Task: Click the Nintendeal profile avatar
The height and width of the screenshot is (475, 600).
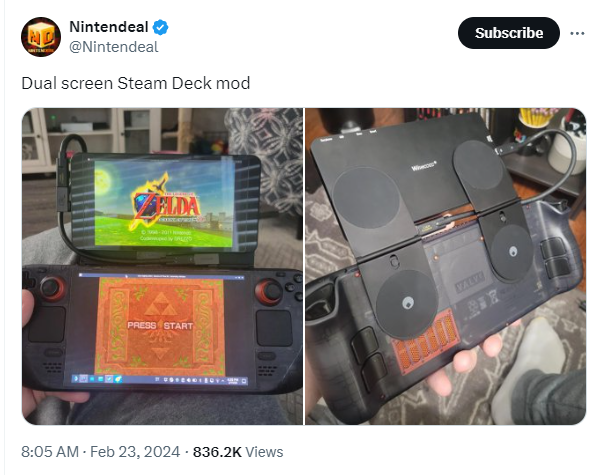Action: [x=41, y=37]
